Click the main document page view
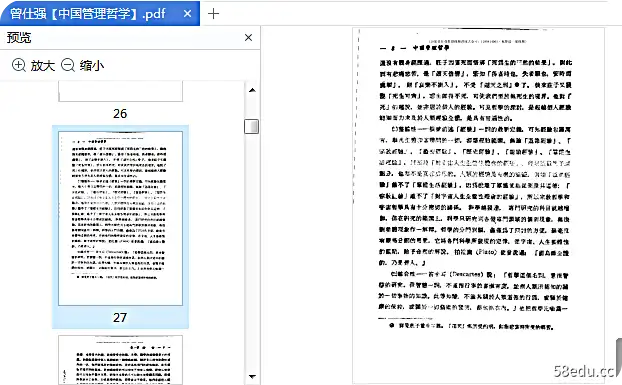The image size is (622, 385). click(478, 206)
